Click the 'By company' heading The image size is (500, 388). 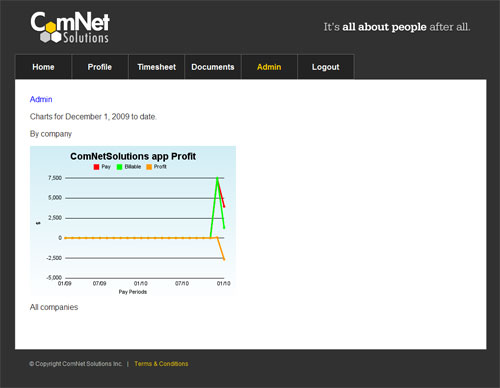click(x=51, y=134)
